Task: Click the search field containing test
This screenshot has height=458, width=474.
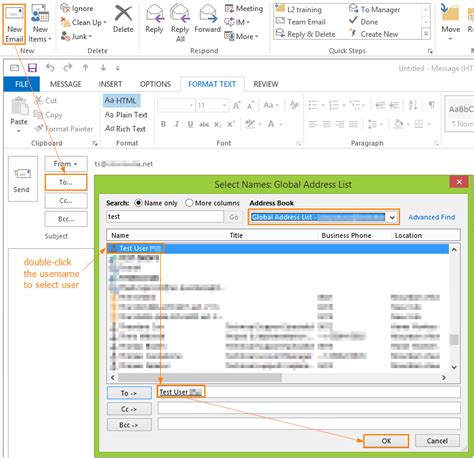Action: (165, 217)
